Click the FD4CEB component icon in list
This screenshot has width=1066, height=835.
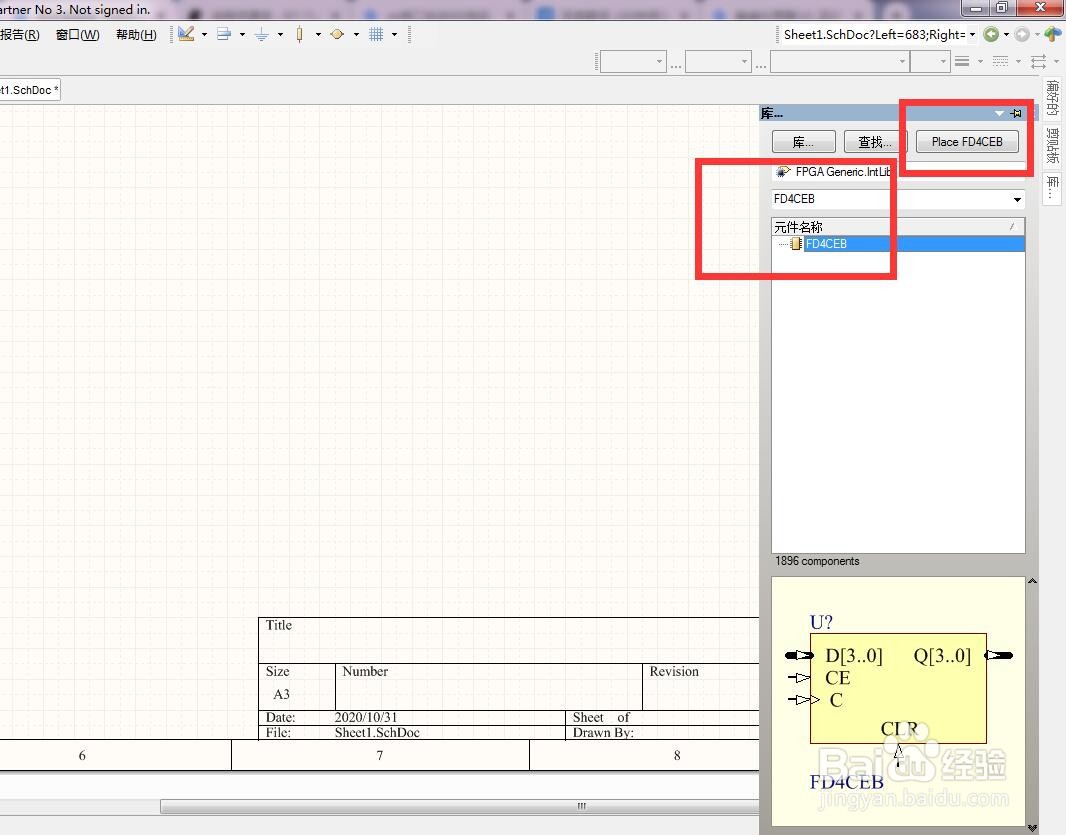[x=795, y=243]
